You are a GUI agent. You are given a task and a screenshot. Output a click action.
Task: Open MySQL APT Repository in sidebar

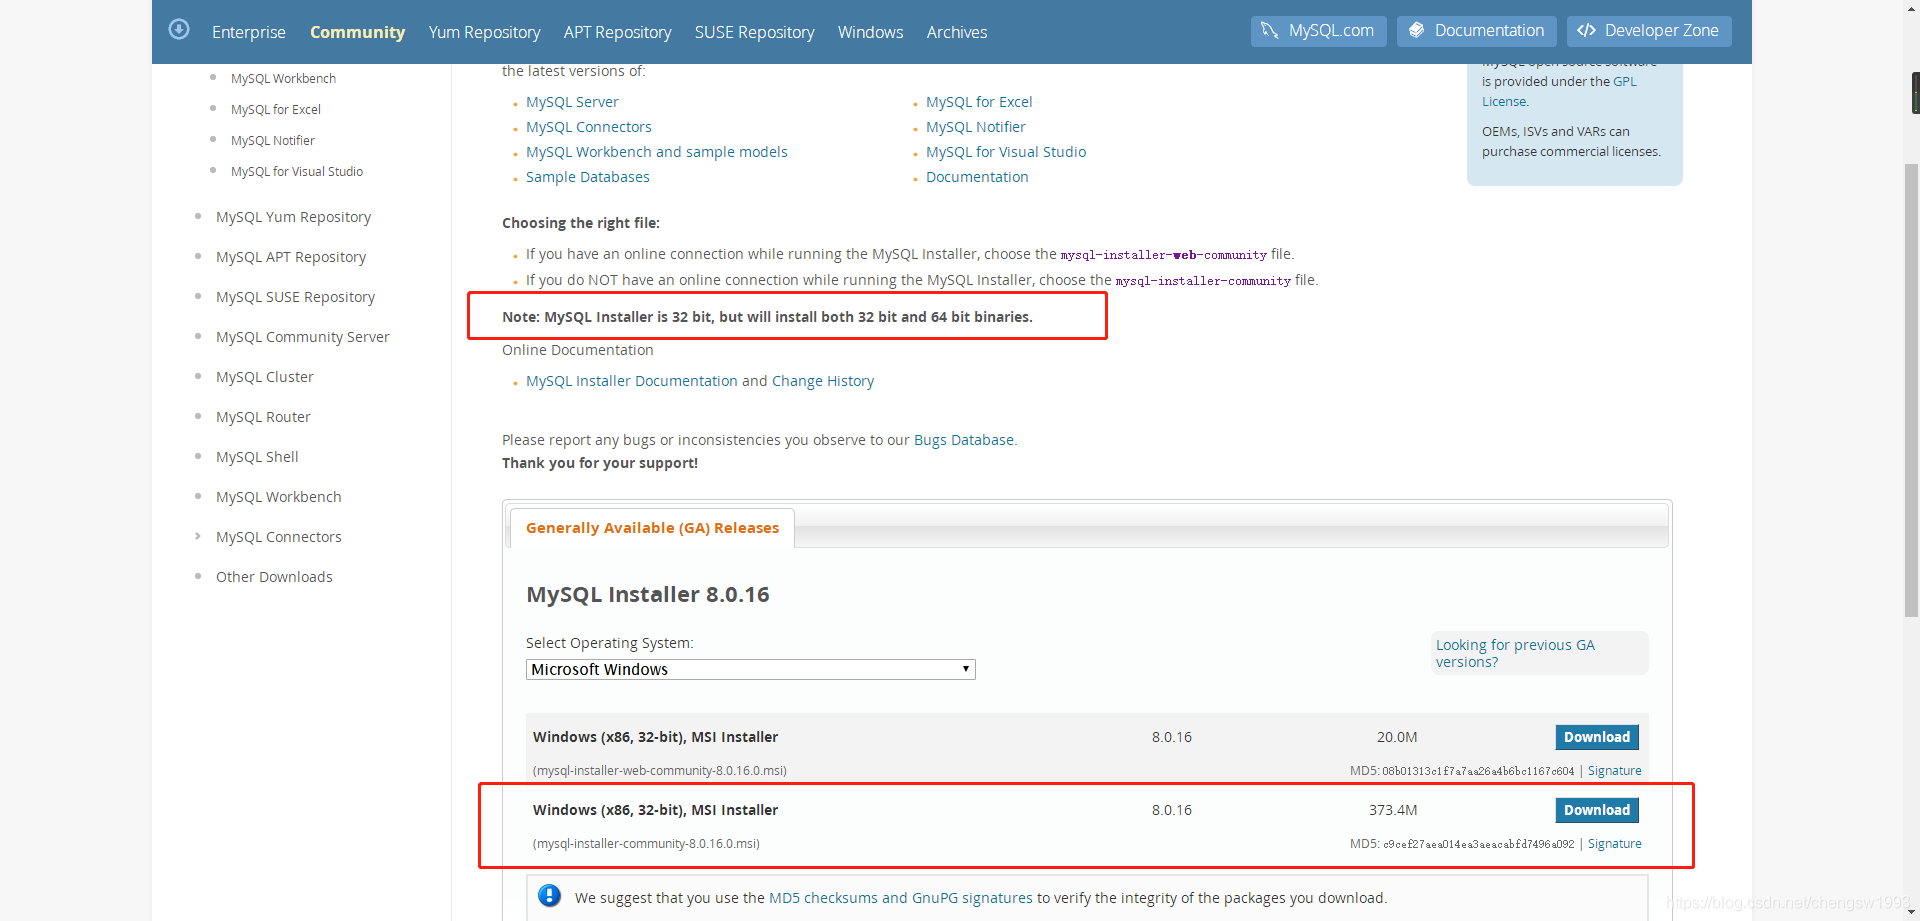tap(290, 257)
